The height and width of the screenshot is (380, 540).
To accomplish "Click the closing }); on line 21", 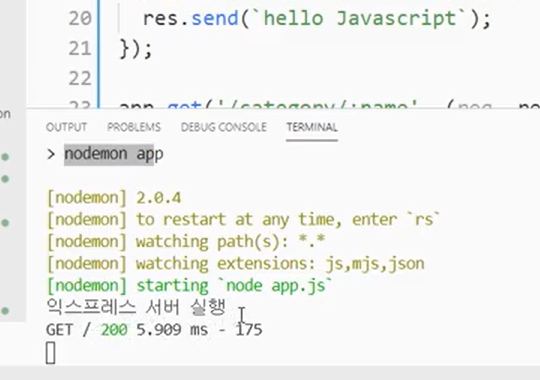I will coord(136,49).
